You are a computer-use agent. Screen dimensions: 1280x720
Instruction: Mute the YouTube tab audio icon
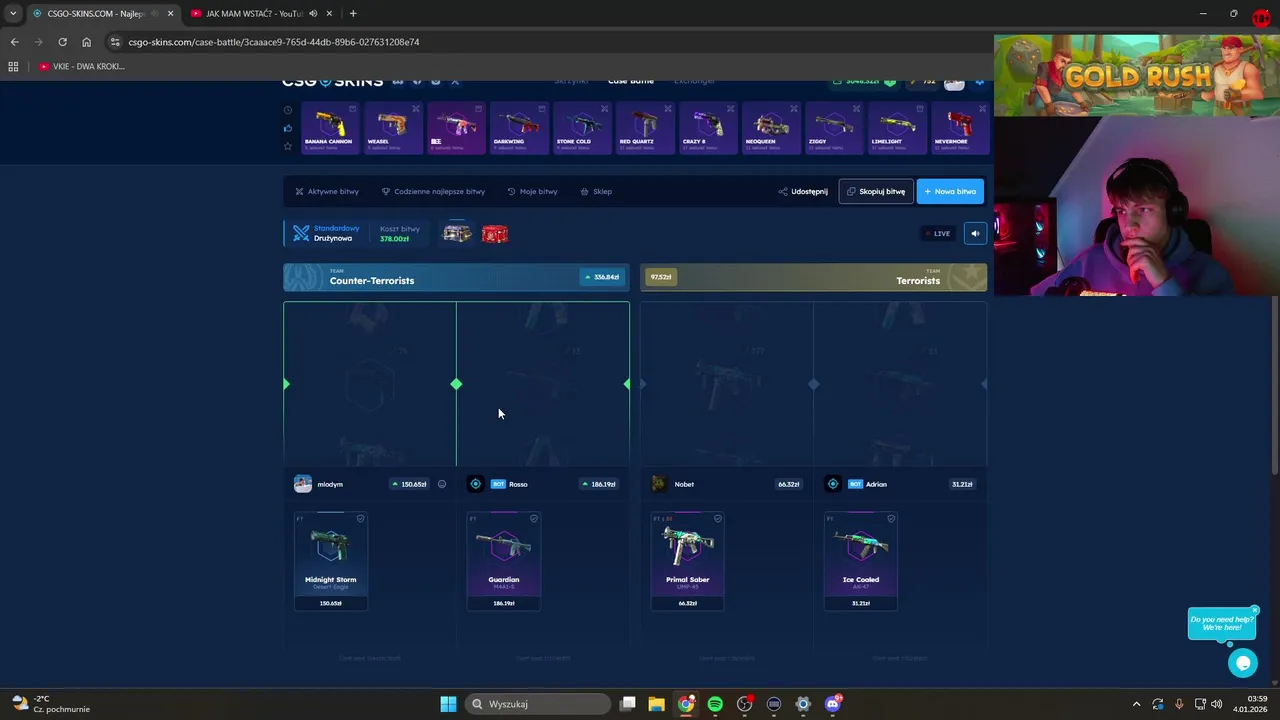pyautogui.click(x=313, y=14)
